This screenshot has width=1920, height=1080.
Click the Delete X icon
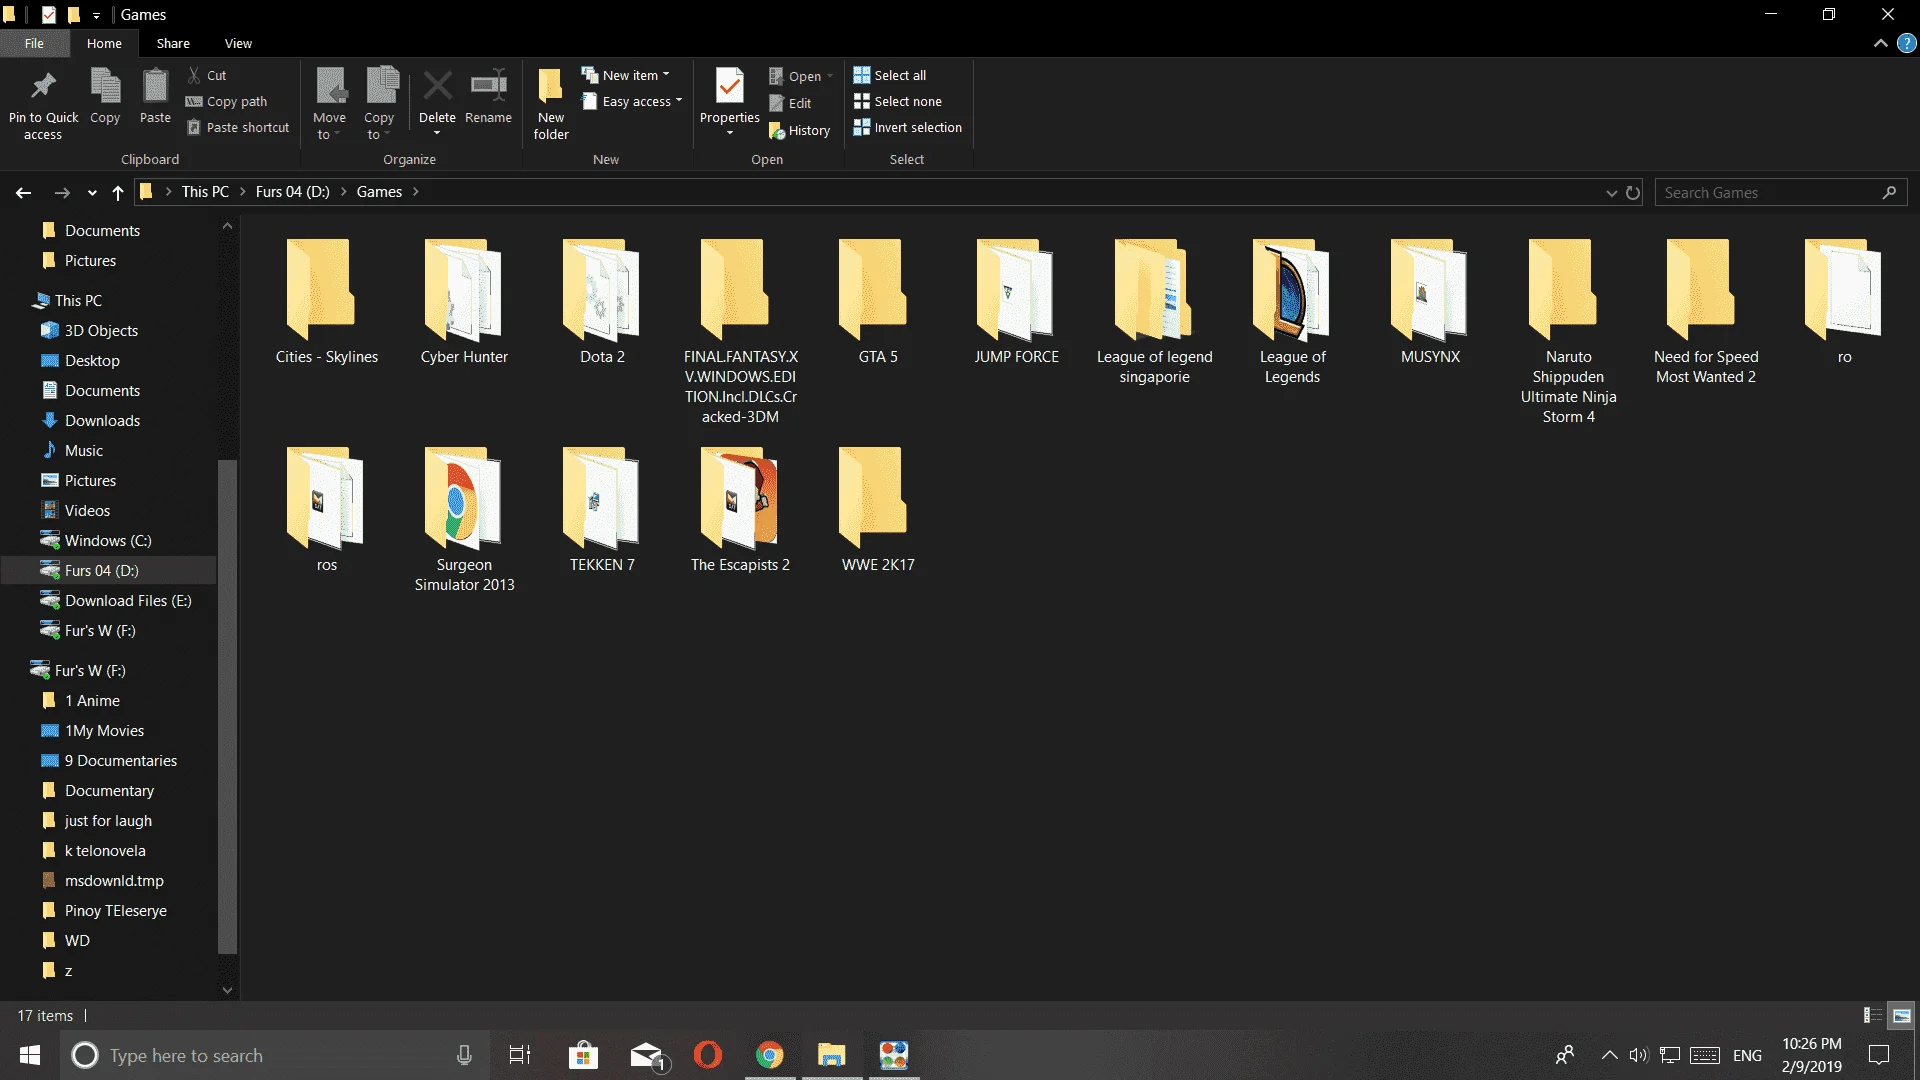tap(437, 86)
